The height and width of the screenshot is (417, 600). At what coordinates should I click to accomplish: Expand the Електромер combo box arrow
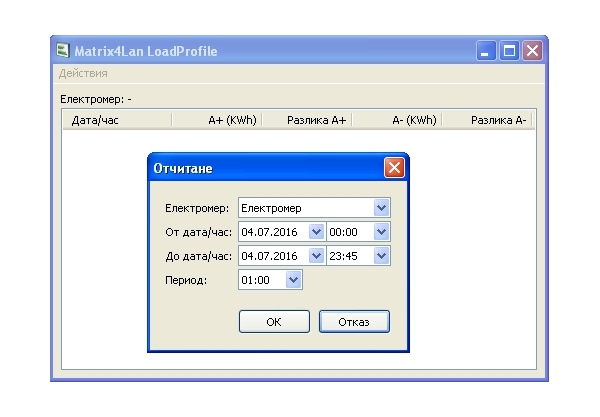(x=381, y=208)
